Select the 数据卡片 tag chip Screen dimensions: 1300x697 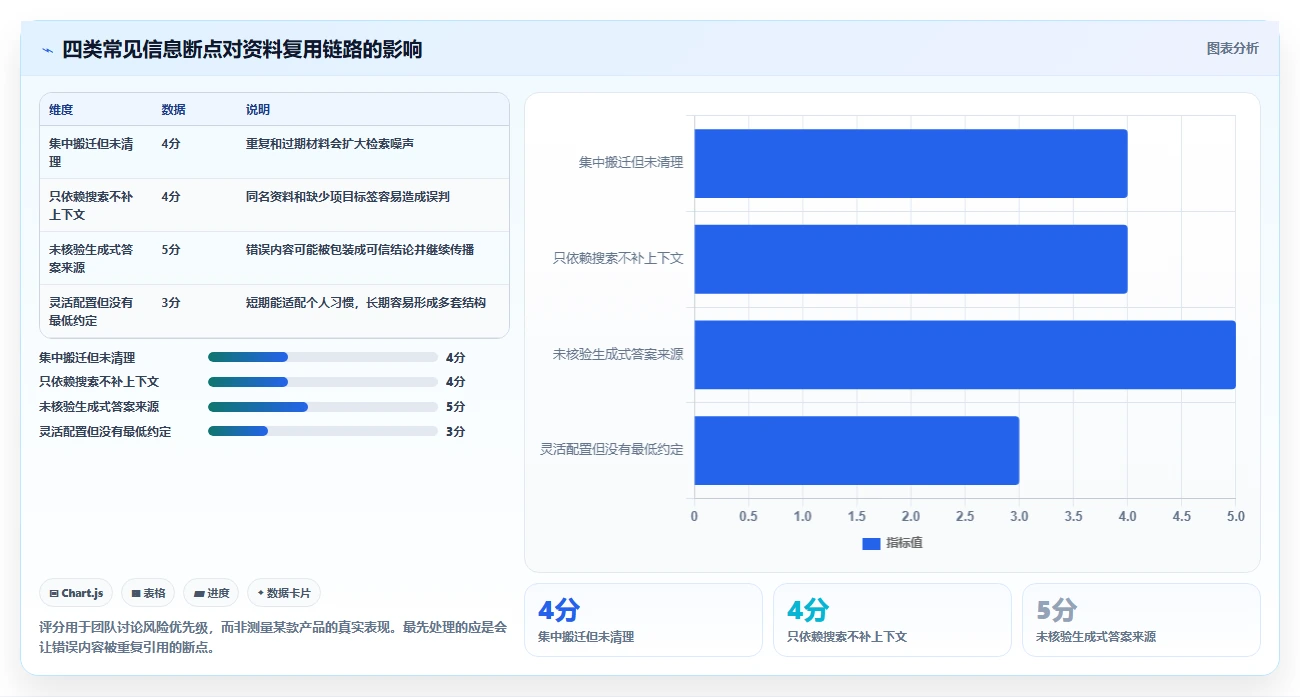[x=284, y=593]
